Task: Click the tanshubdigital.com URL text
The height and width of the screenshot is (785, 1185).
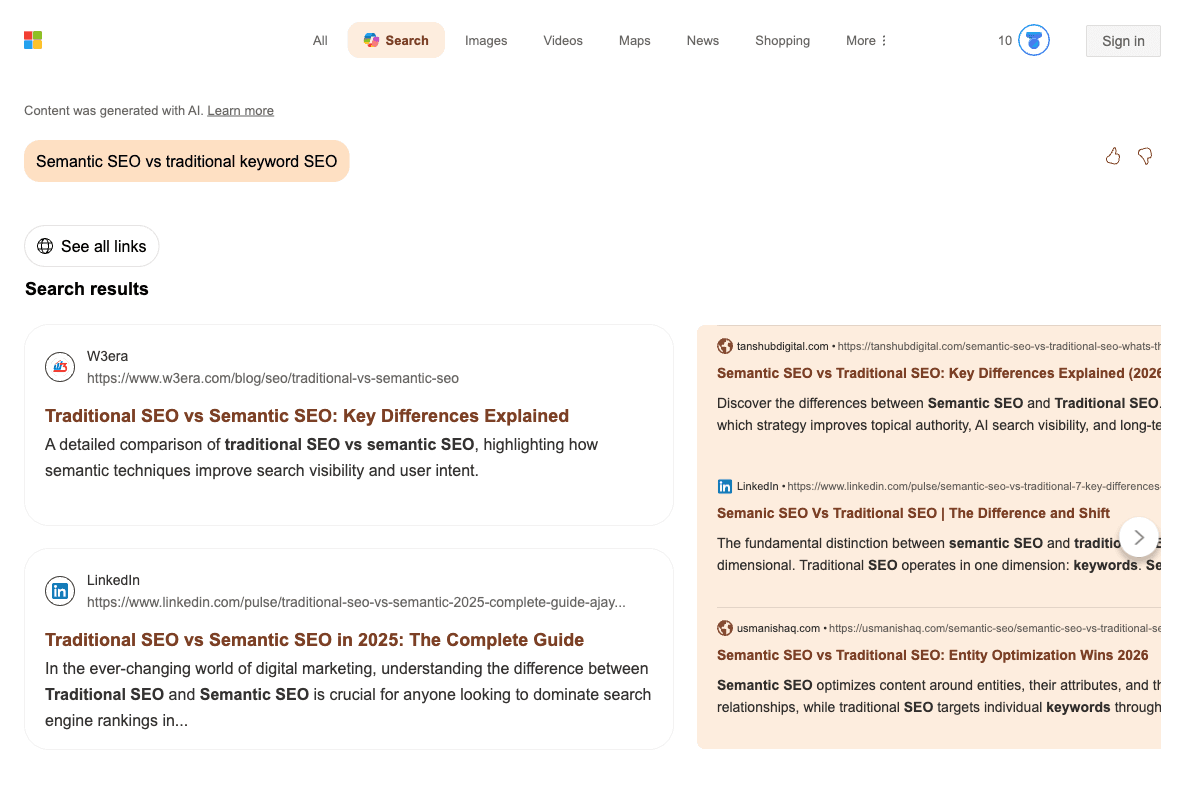Action: pyautogui.click(x=999, y=346)
